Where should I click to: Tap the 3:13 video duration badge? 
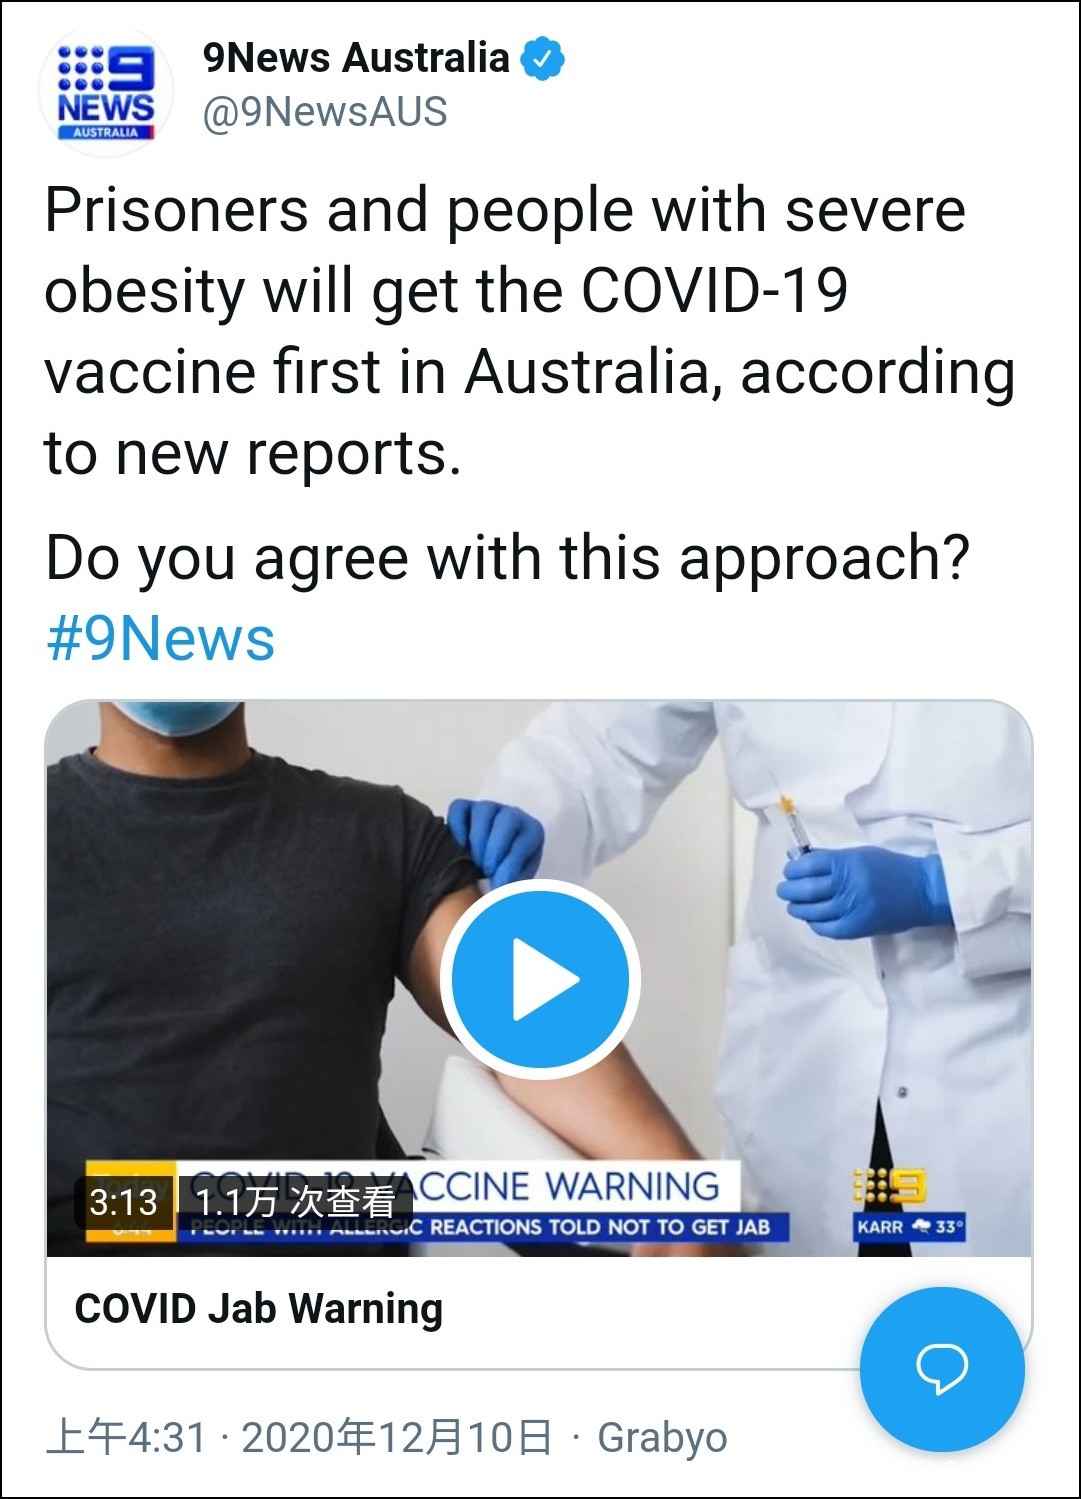pos(123,1202)
